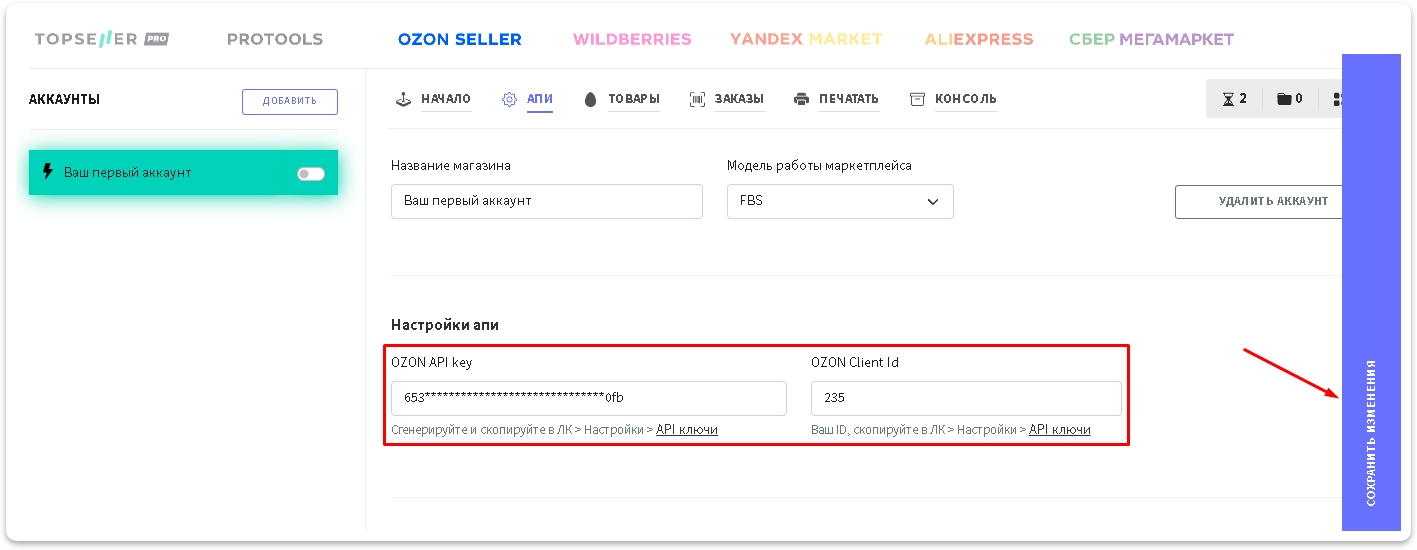This screenshot has width=1417, height=550.
Task: Click the ДОБАВИТЬ account button
Action: tap(290, 101)
